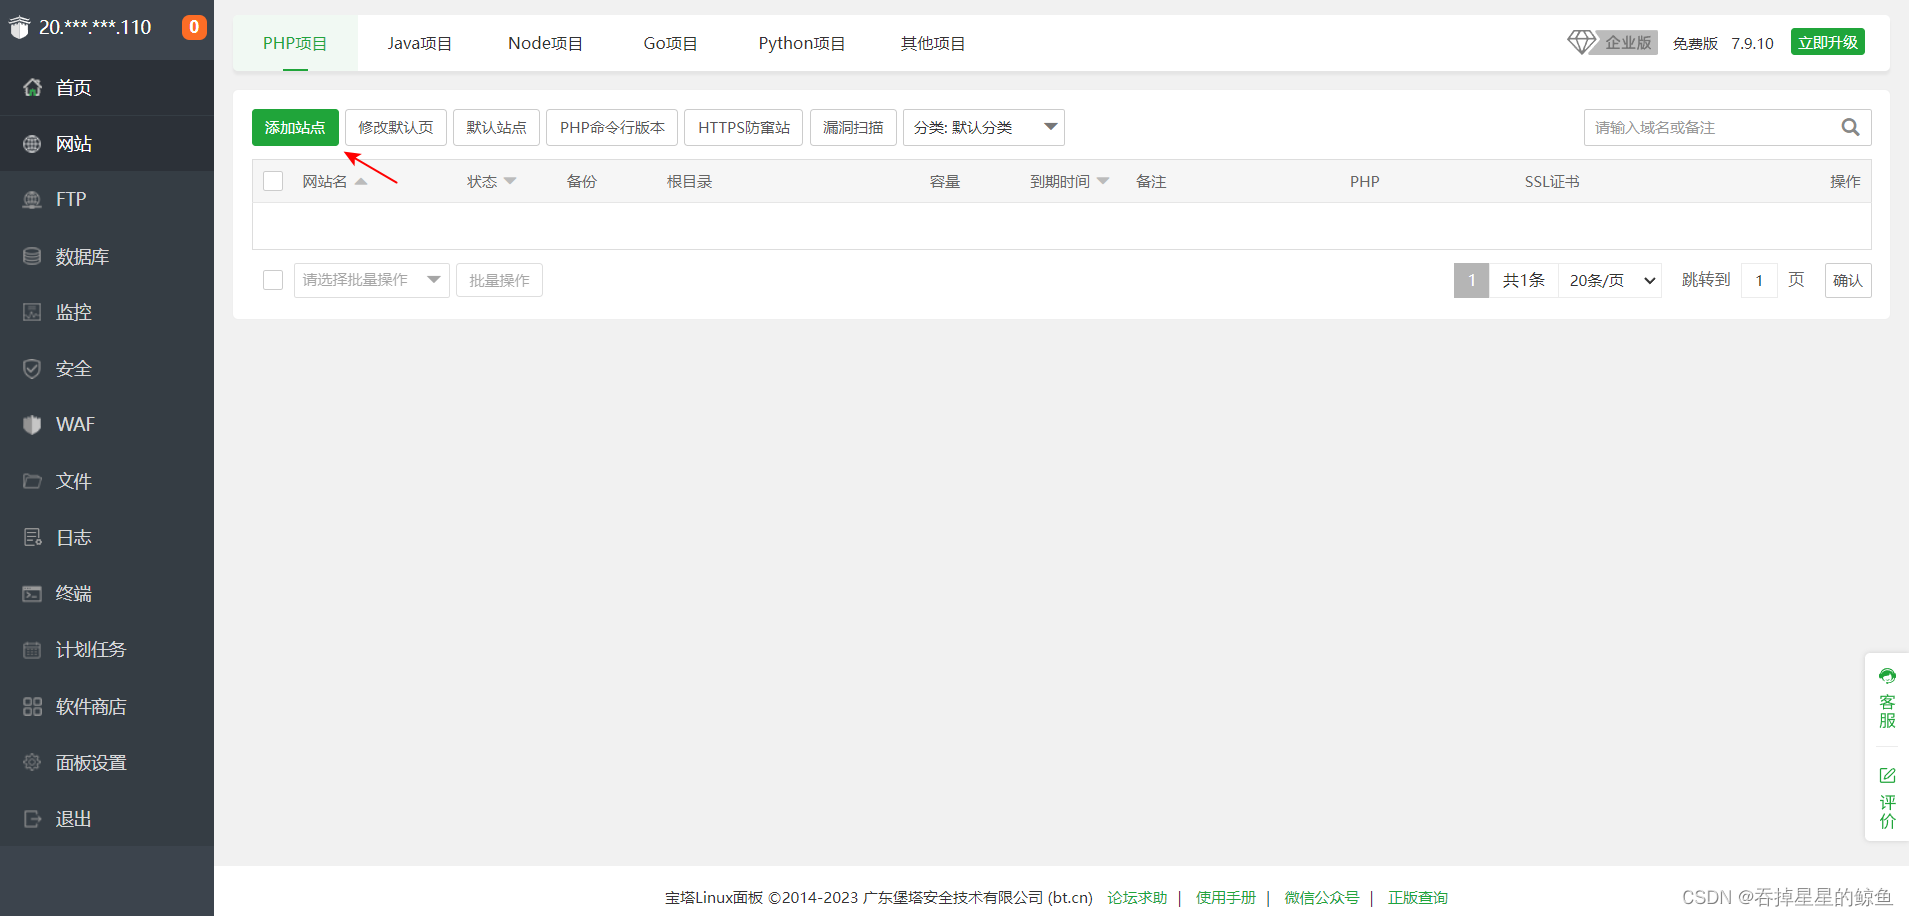Switch to the Node项目 tab
This screenshot has height=916, width=1909.
545,43
